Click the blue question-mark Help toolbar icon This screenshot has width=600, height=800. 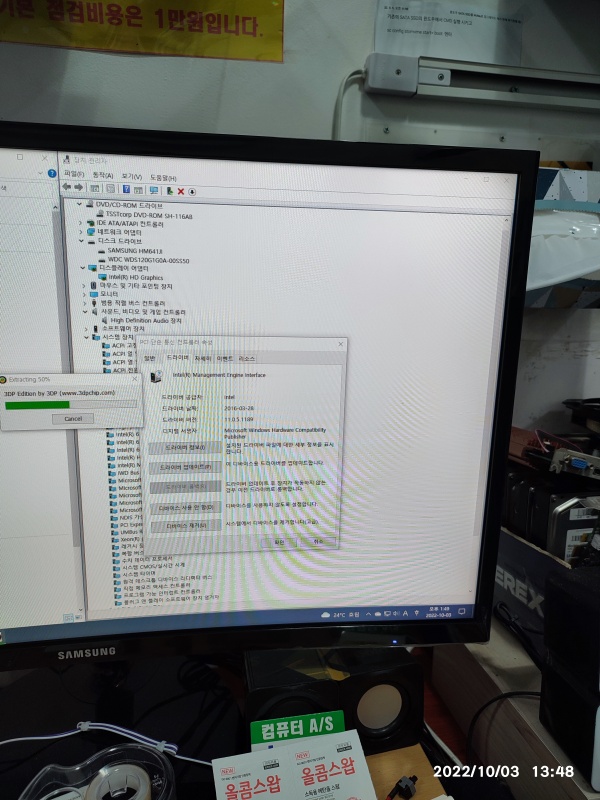pos(126,189)
